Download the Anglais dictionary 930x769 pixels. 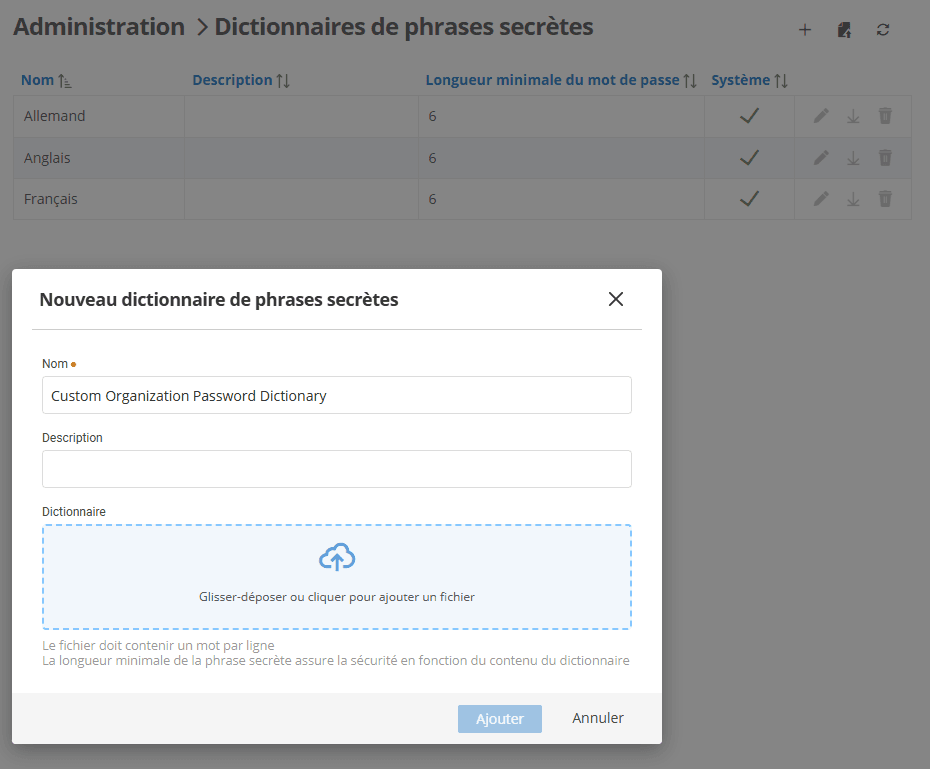pyautogui.click(x=852, y=157)
